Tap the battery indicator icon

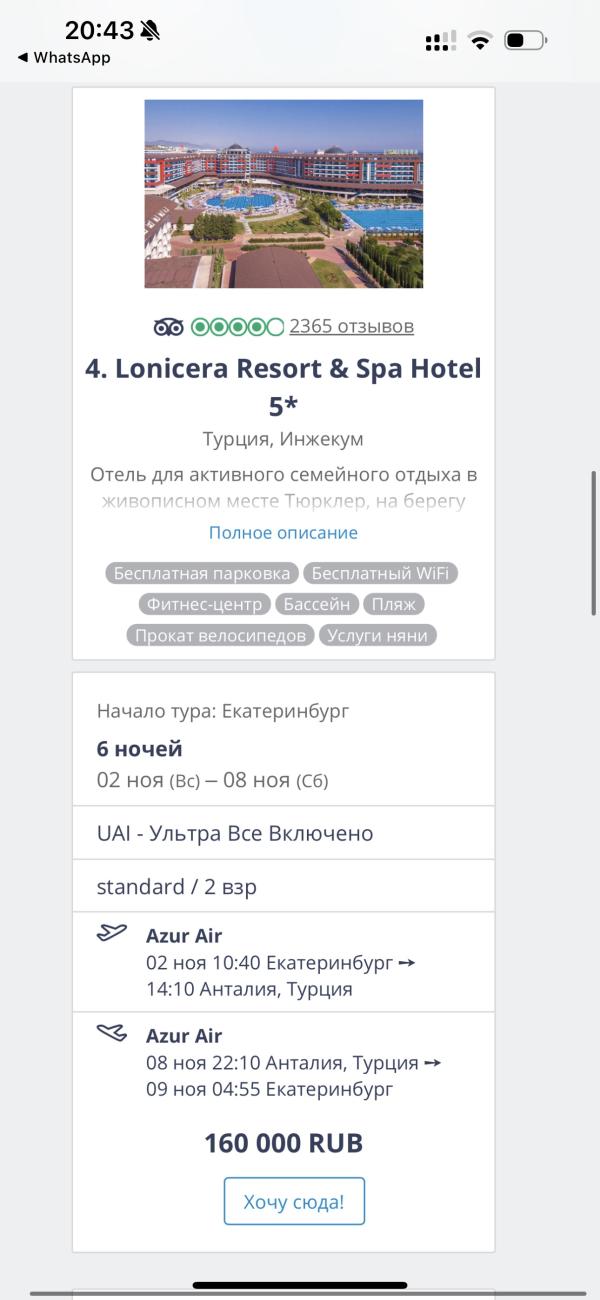(525, 41)
